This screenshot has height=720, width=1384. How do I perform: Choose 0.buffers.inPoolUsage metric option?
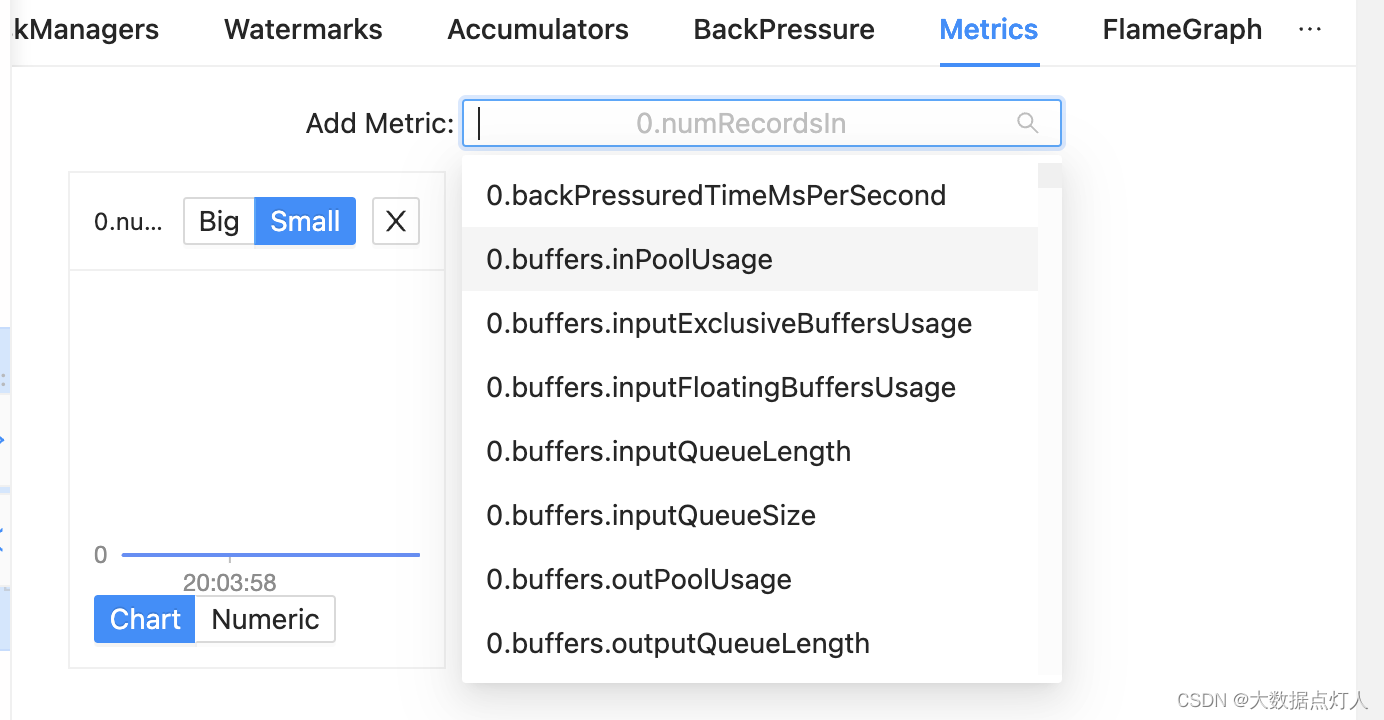point(630,259)
